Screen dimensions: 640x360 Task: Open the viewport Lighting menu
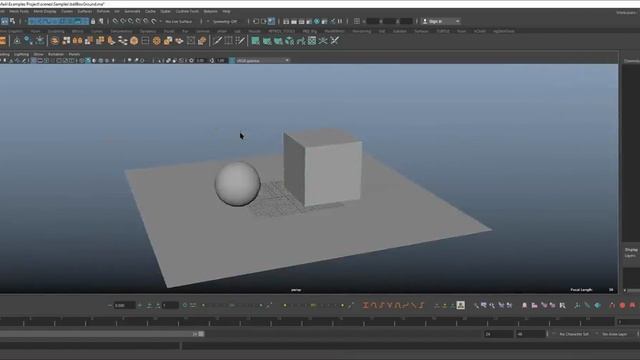(22, 54)
